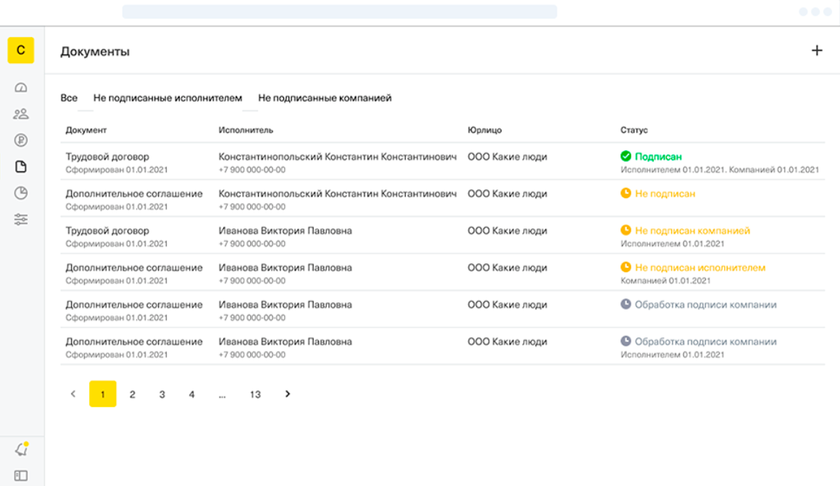Go to page 13 in pagination
Screen dimensions: 840x486
(255, 394)
